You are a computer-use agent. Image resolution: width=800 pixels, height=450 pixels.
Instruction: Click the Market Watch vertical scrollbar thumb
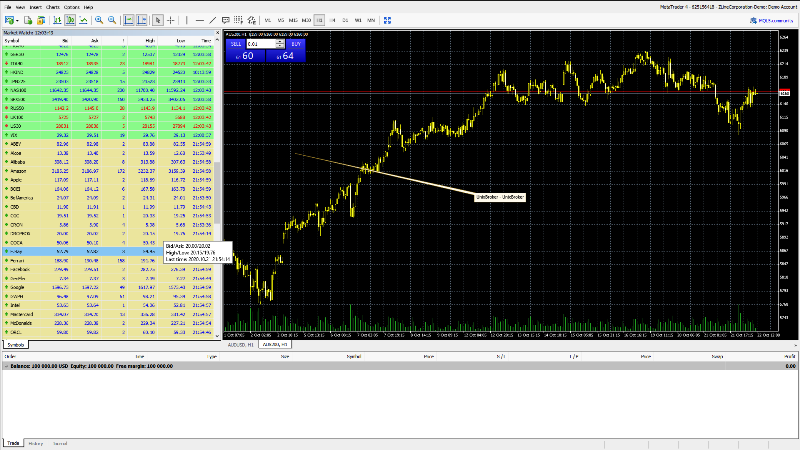pos(217,193)
